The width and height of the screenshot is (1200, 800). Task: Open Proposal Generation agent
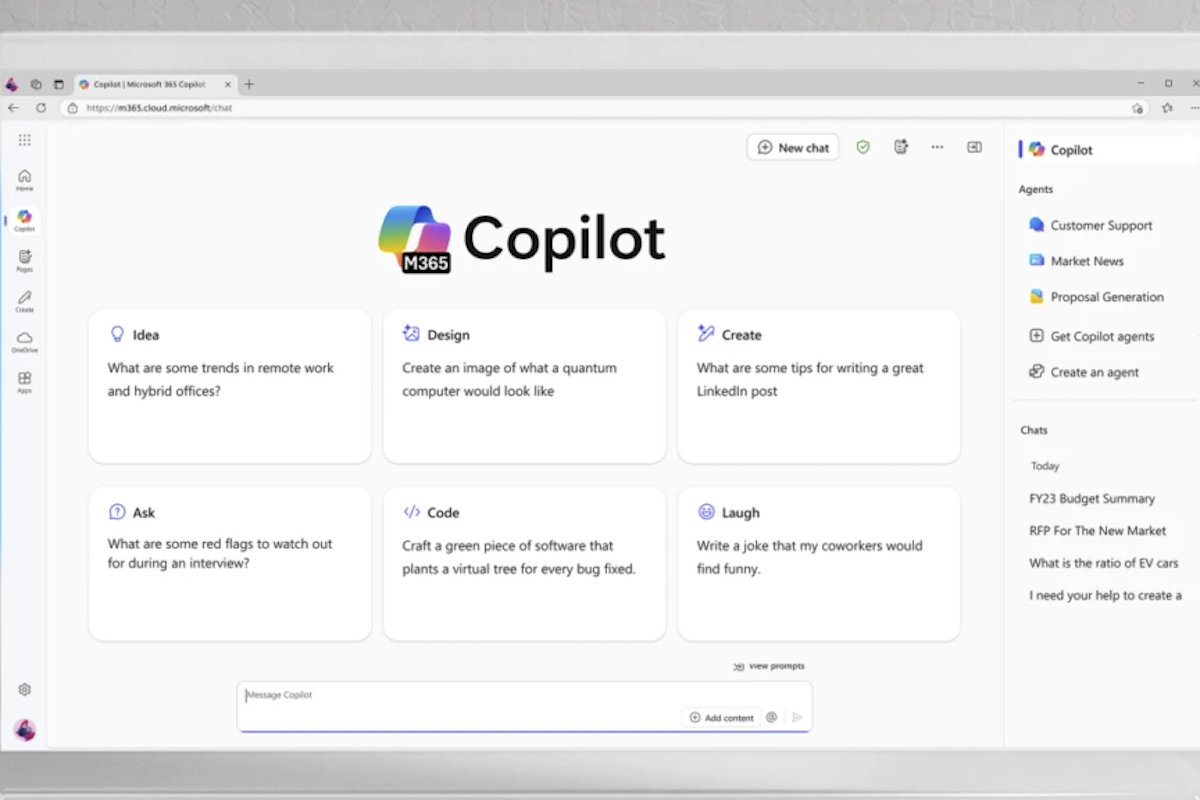(x=1096, y=297)
